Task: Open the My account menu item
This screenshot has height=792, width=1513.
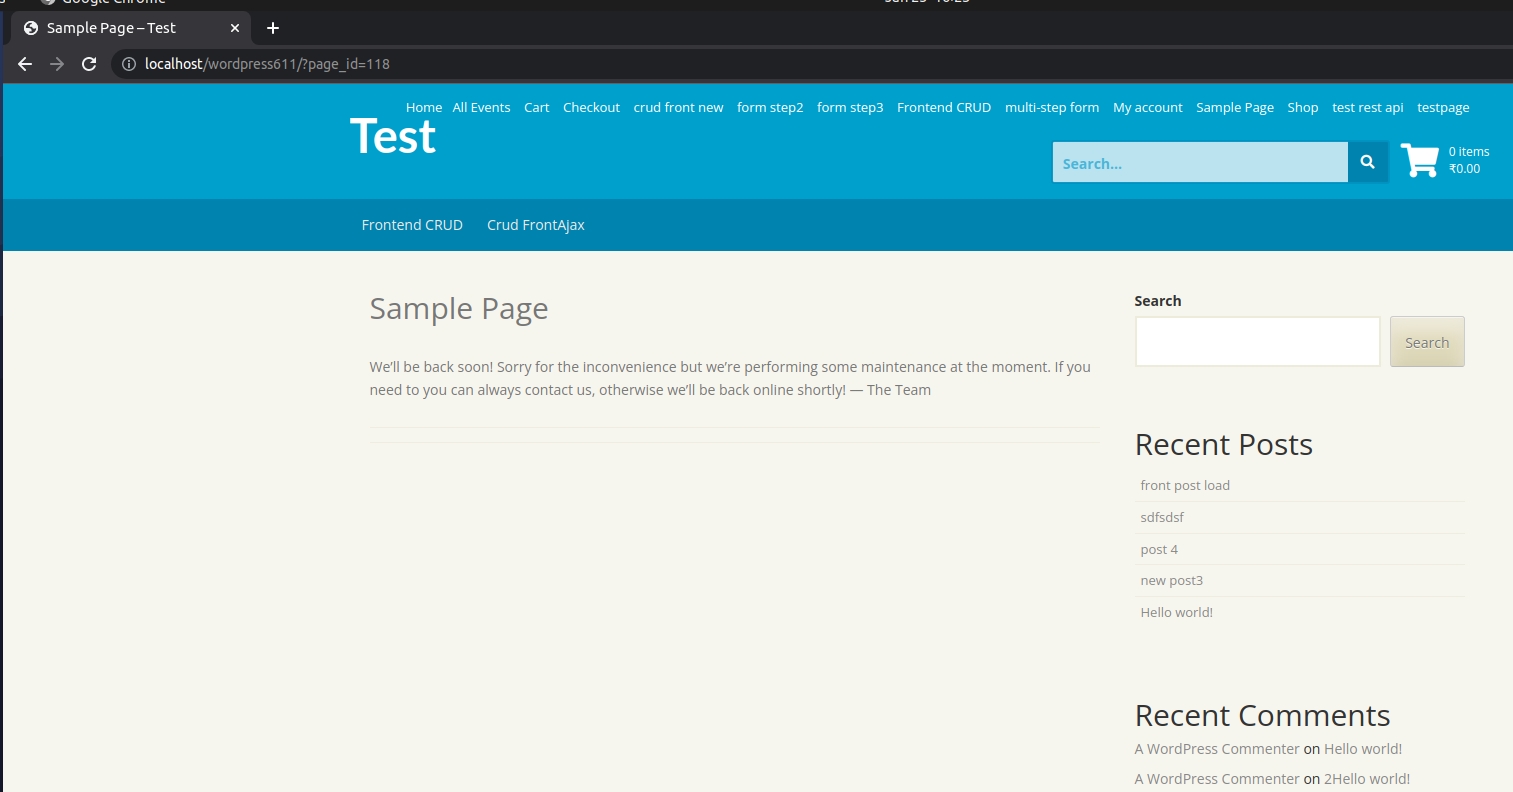Action: (1147, 107)
